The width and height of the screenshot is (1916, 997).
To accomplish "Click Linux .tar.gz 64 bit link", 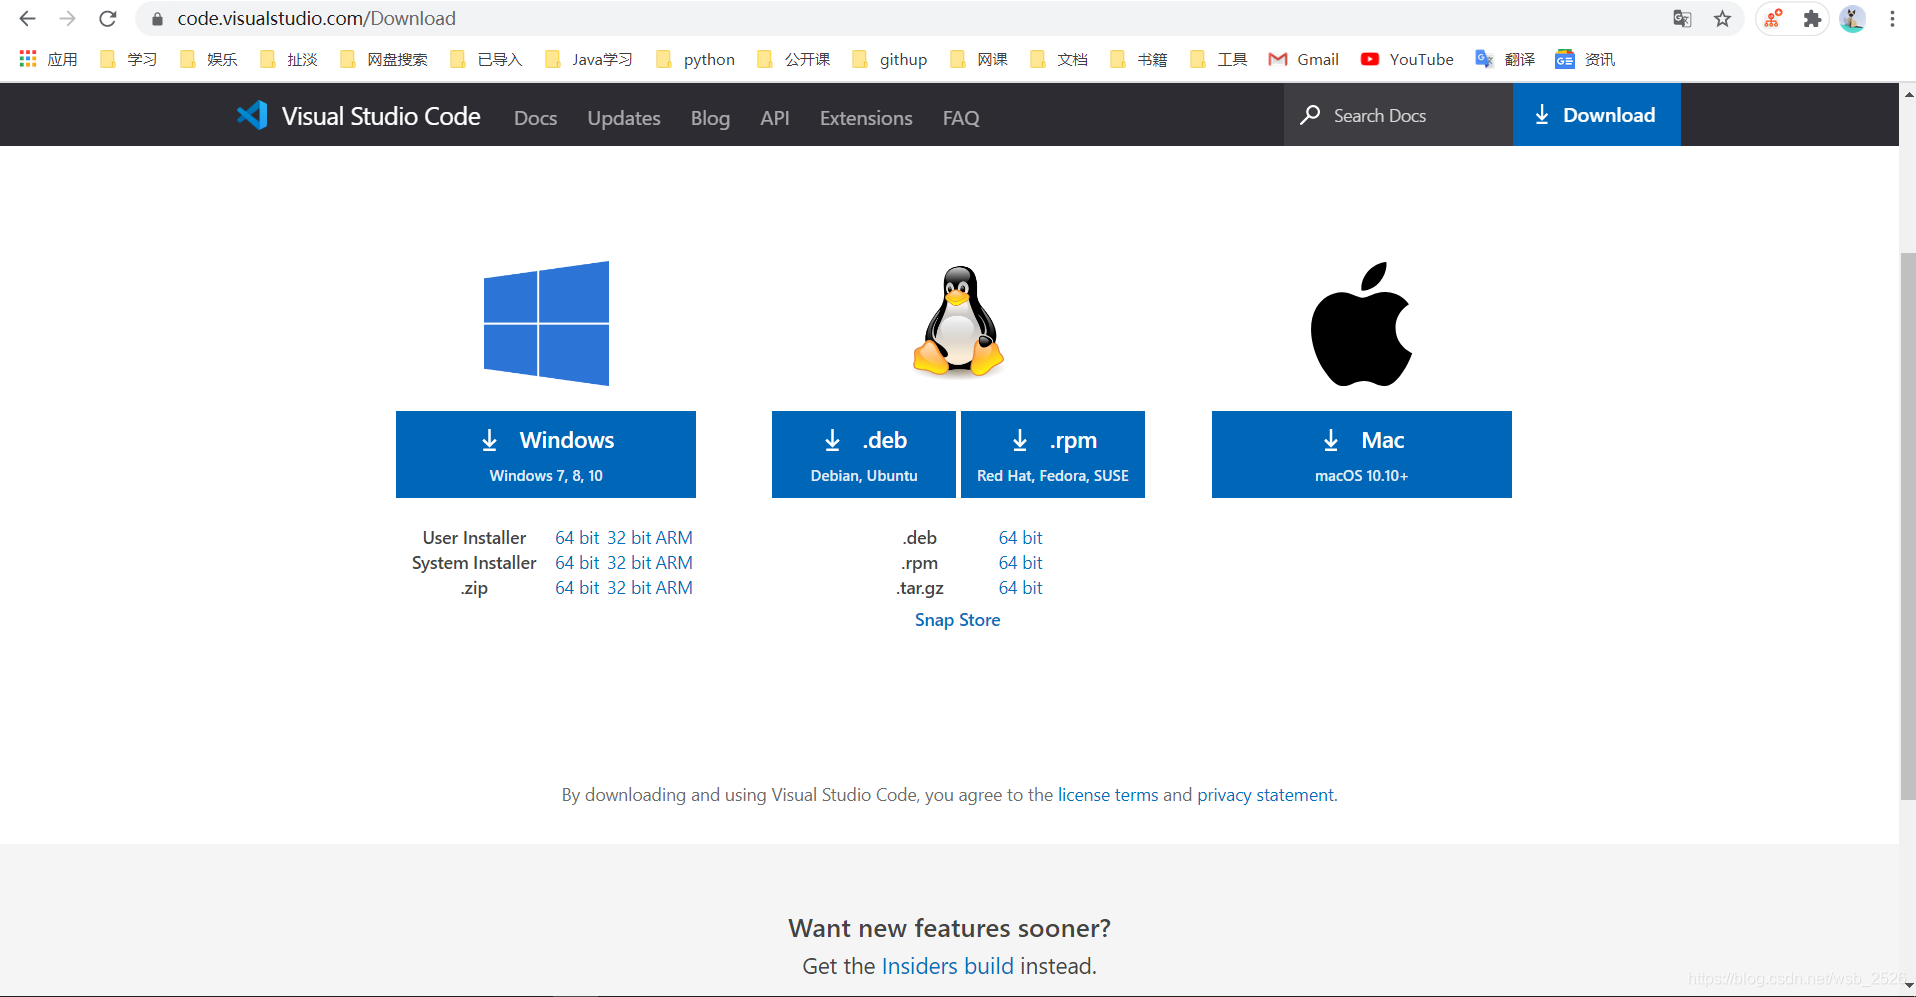I will 1020,588.
